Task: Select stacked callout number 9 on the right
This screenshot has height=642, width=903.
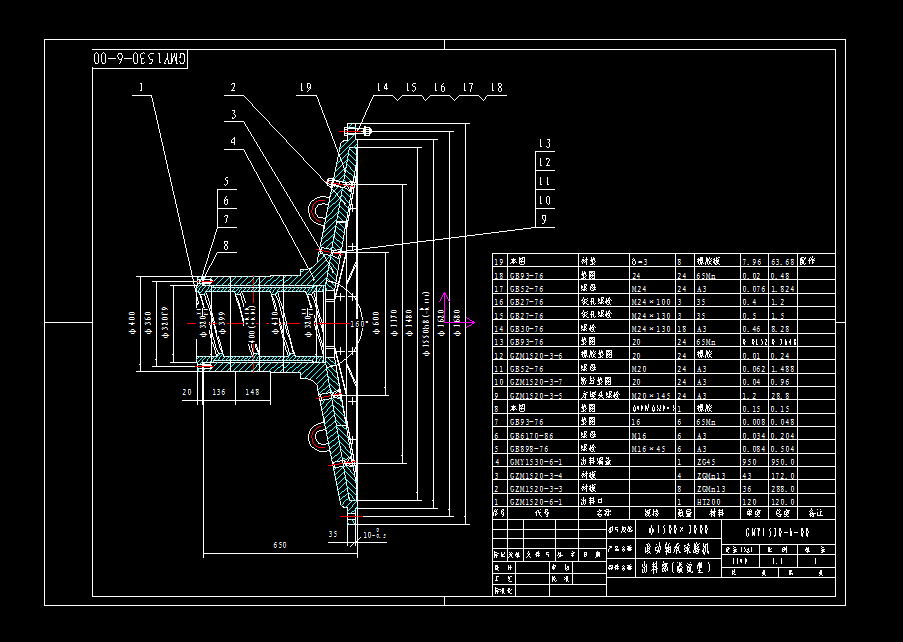Action: tap(544, 219)
